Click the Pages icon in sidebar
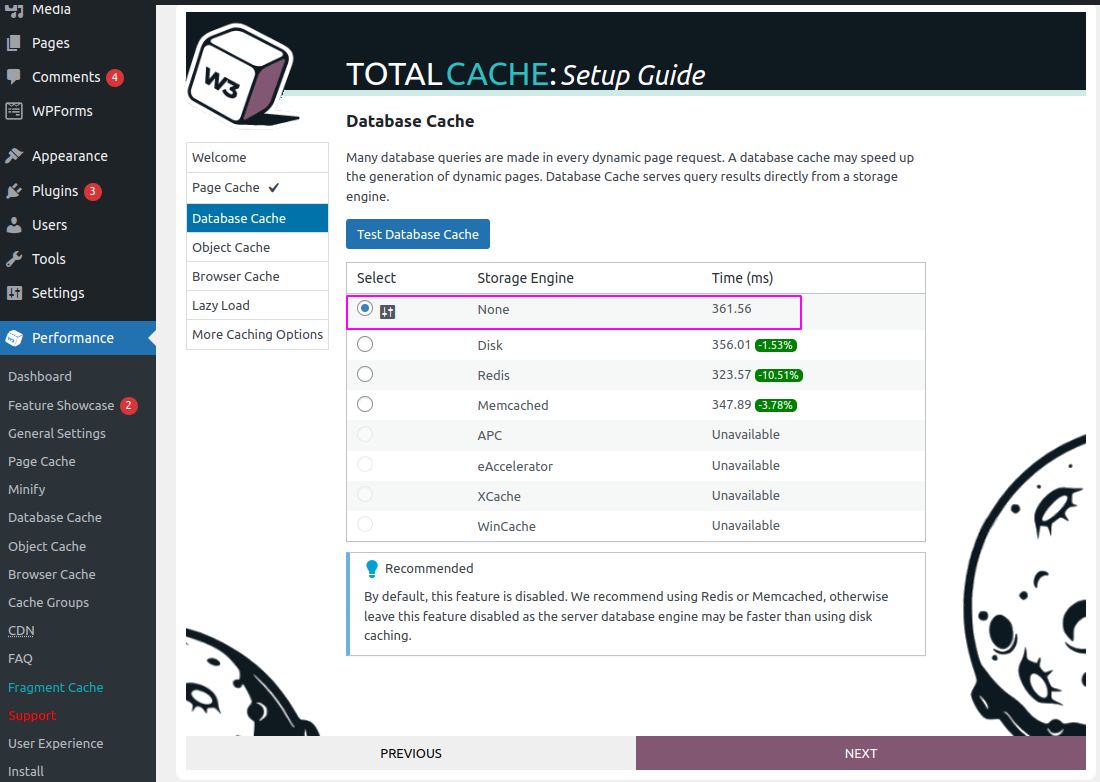Screen dimensions: 1100x782 (14, 43)
